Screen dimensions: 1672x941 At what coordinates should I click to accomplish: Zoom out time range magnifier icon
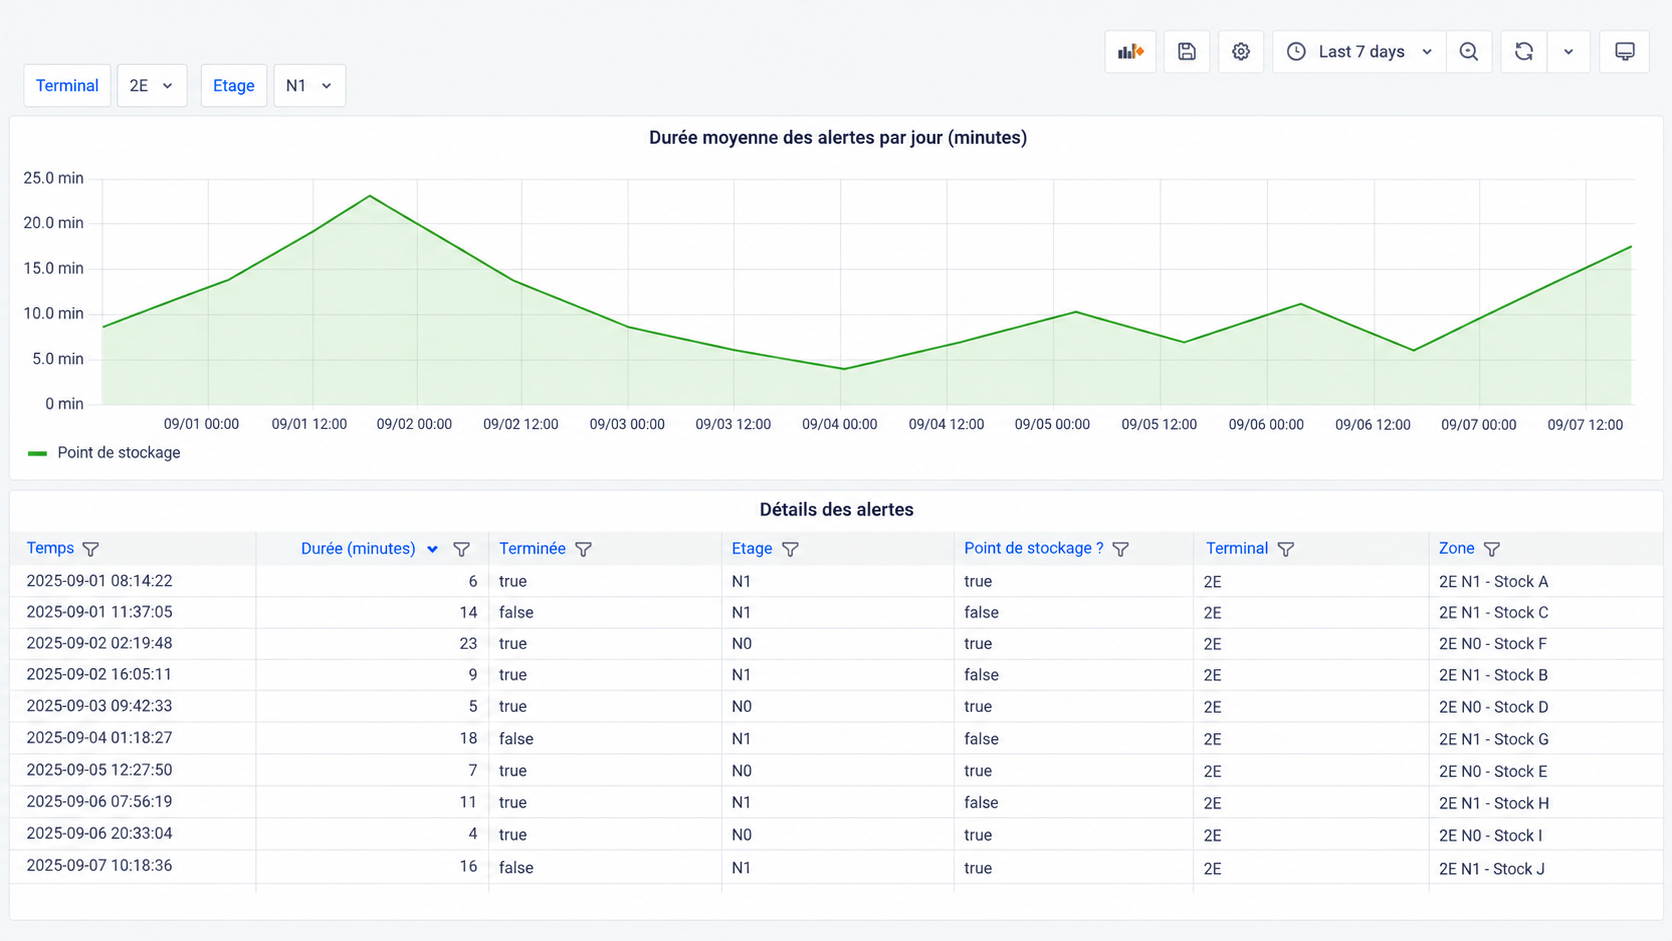1468,52
